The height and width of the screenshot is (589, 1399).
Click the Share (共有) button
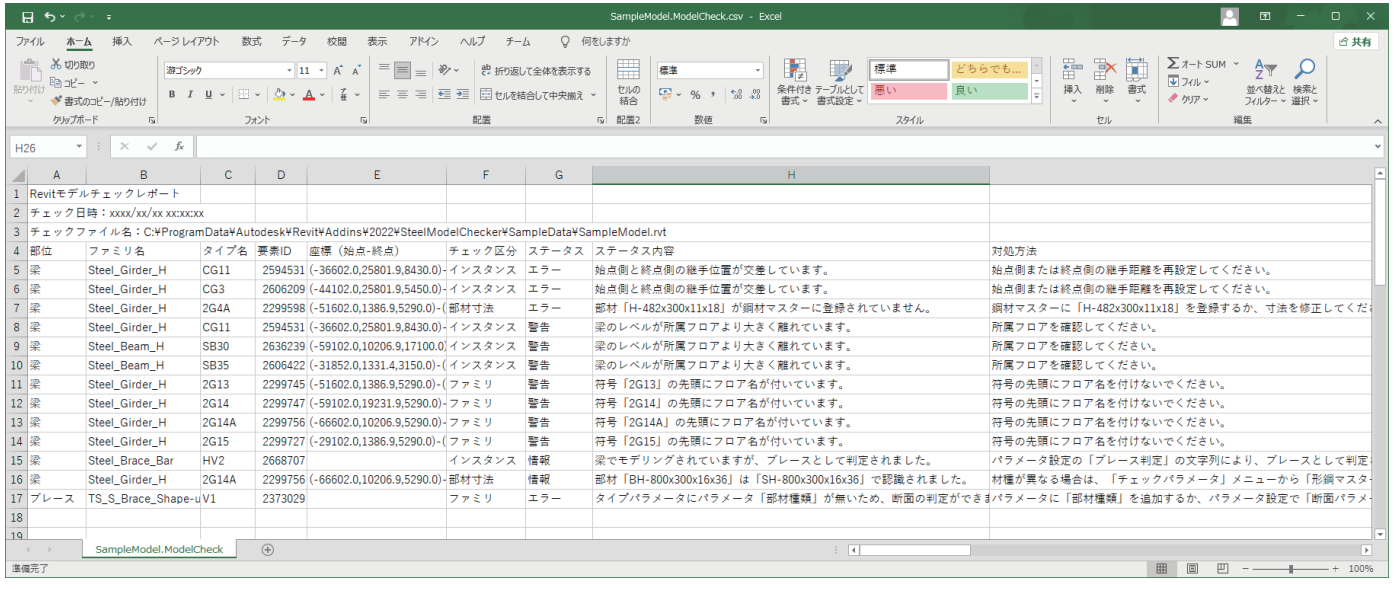tap(1355, 41)
